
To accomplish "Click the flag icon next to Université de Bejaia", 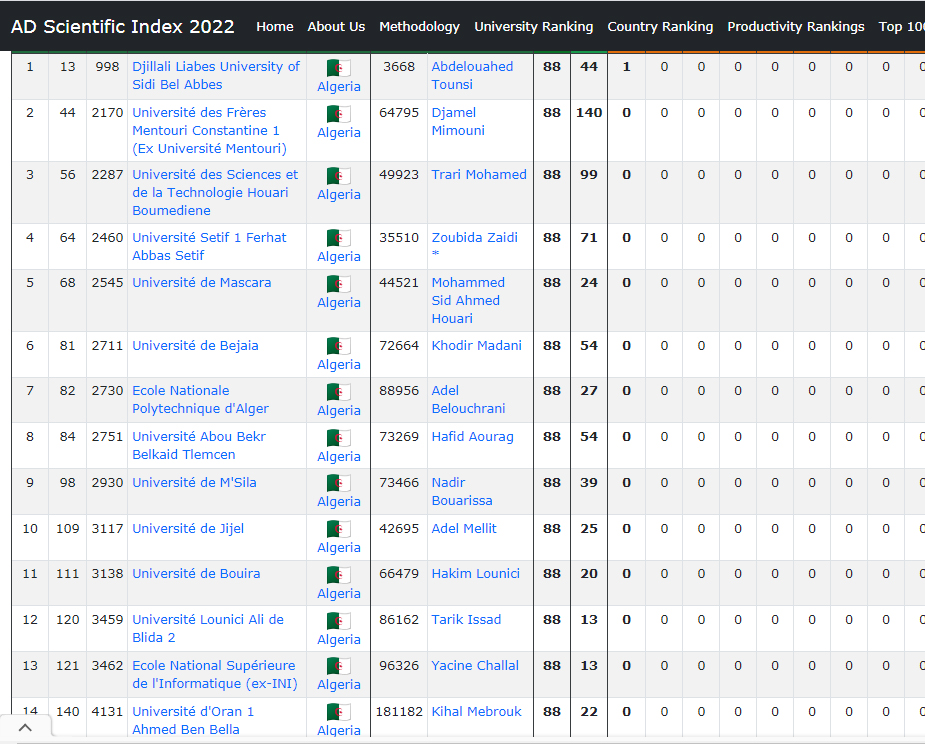I will click(x=339, y=346).
